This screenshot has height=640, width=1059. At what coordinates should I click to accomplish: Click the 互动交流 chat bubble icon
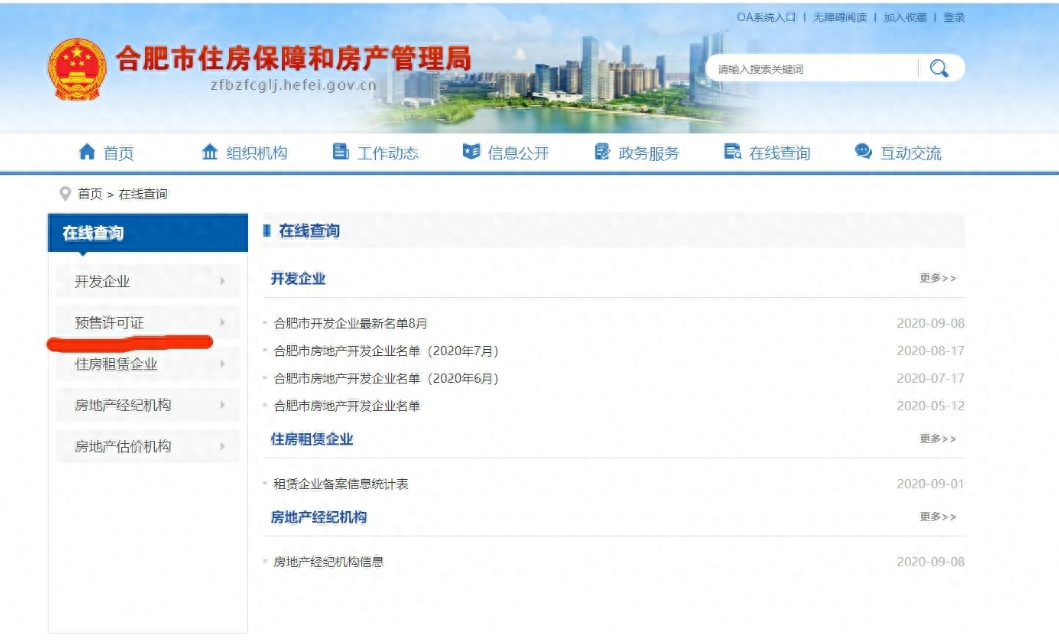863,152
